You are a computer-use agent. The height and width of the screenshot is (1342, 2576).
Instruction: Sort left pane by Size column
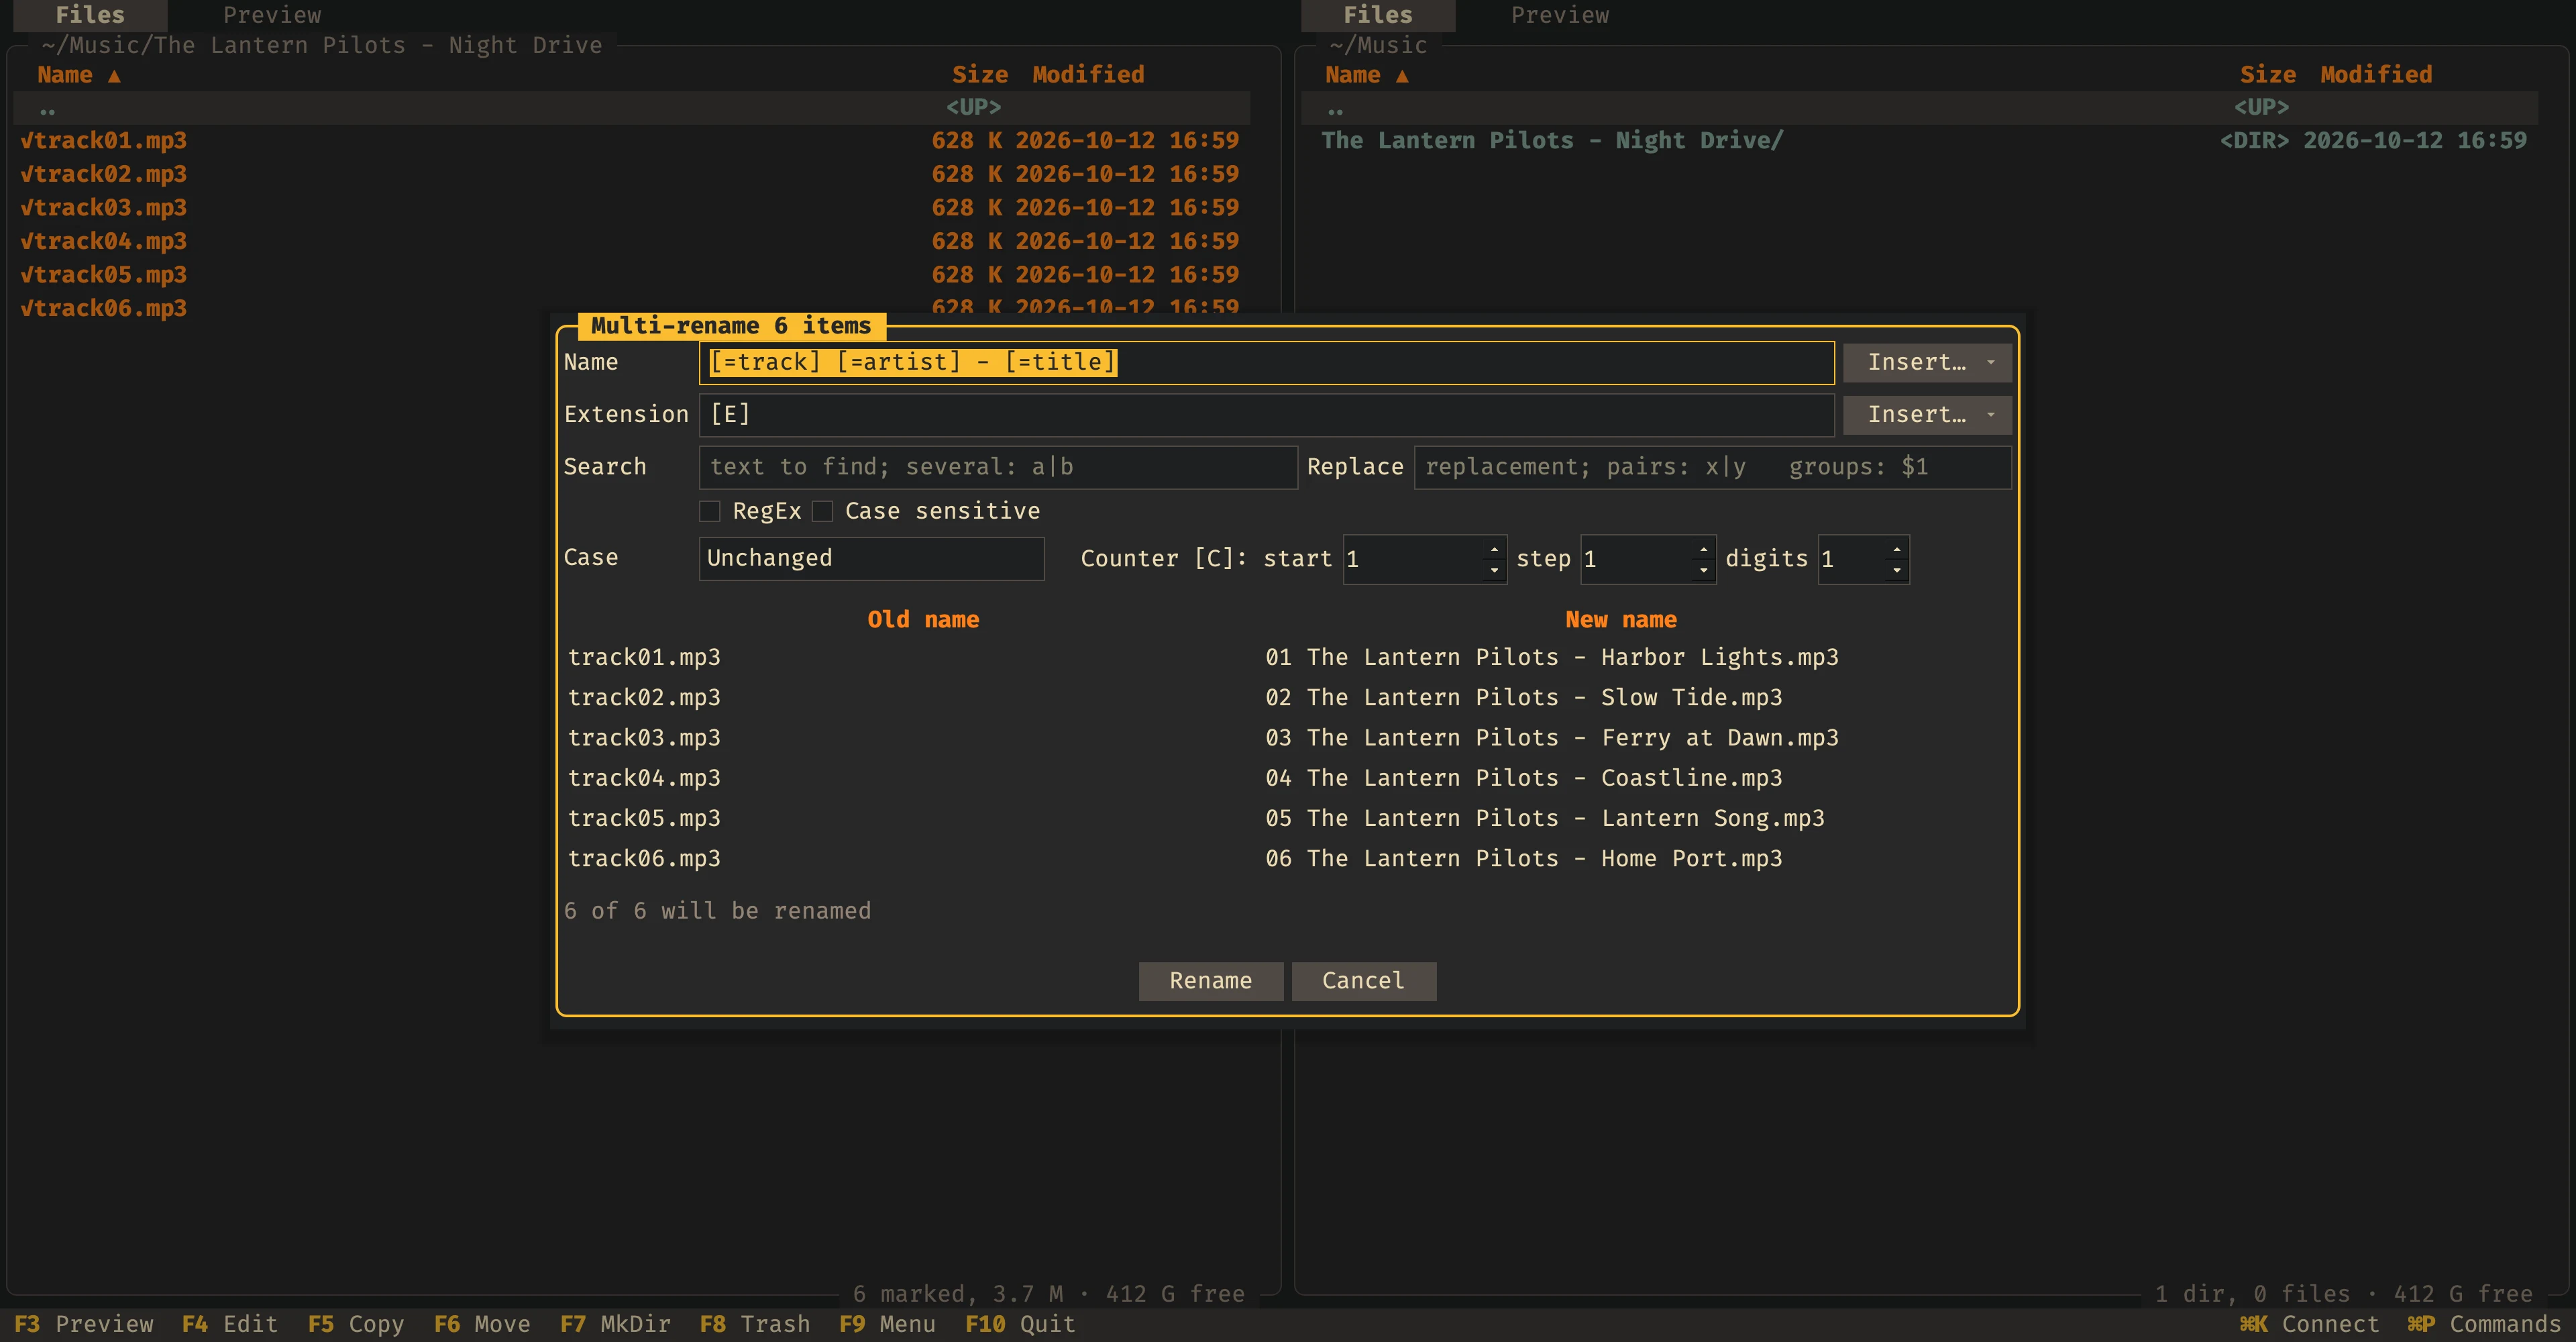[x=980, y=75]
